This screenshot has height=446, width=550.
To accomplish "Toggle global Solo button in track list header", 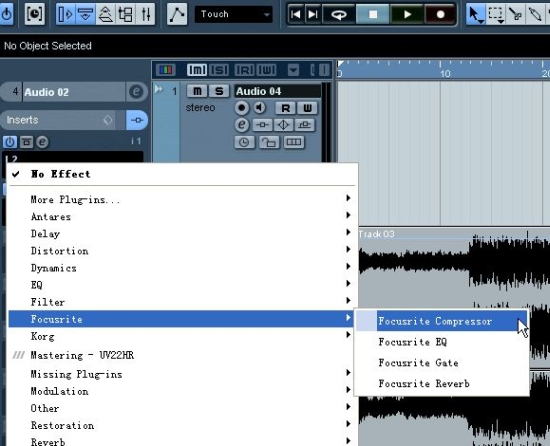I will tap(219, 70).
